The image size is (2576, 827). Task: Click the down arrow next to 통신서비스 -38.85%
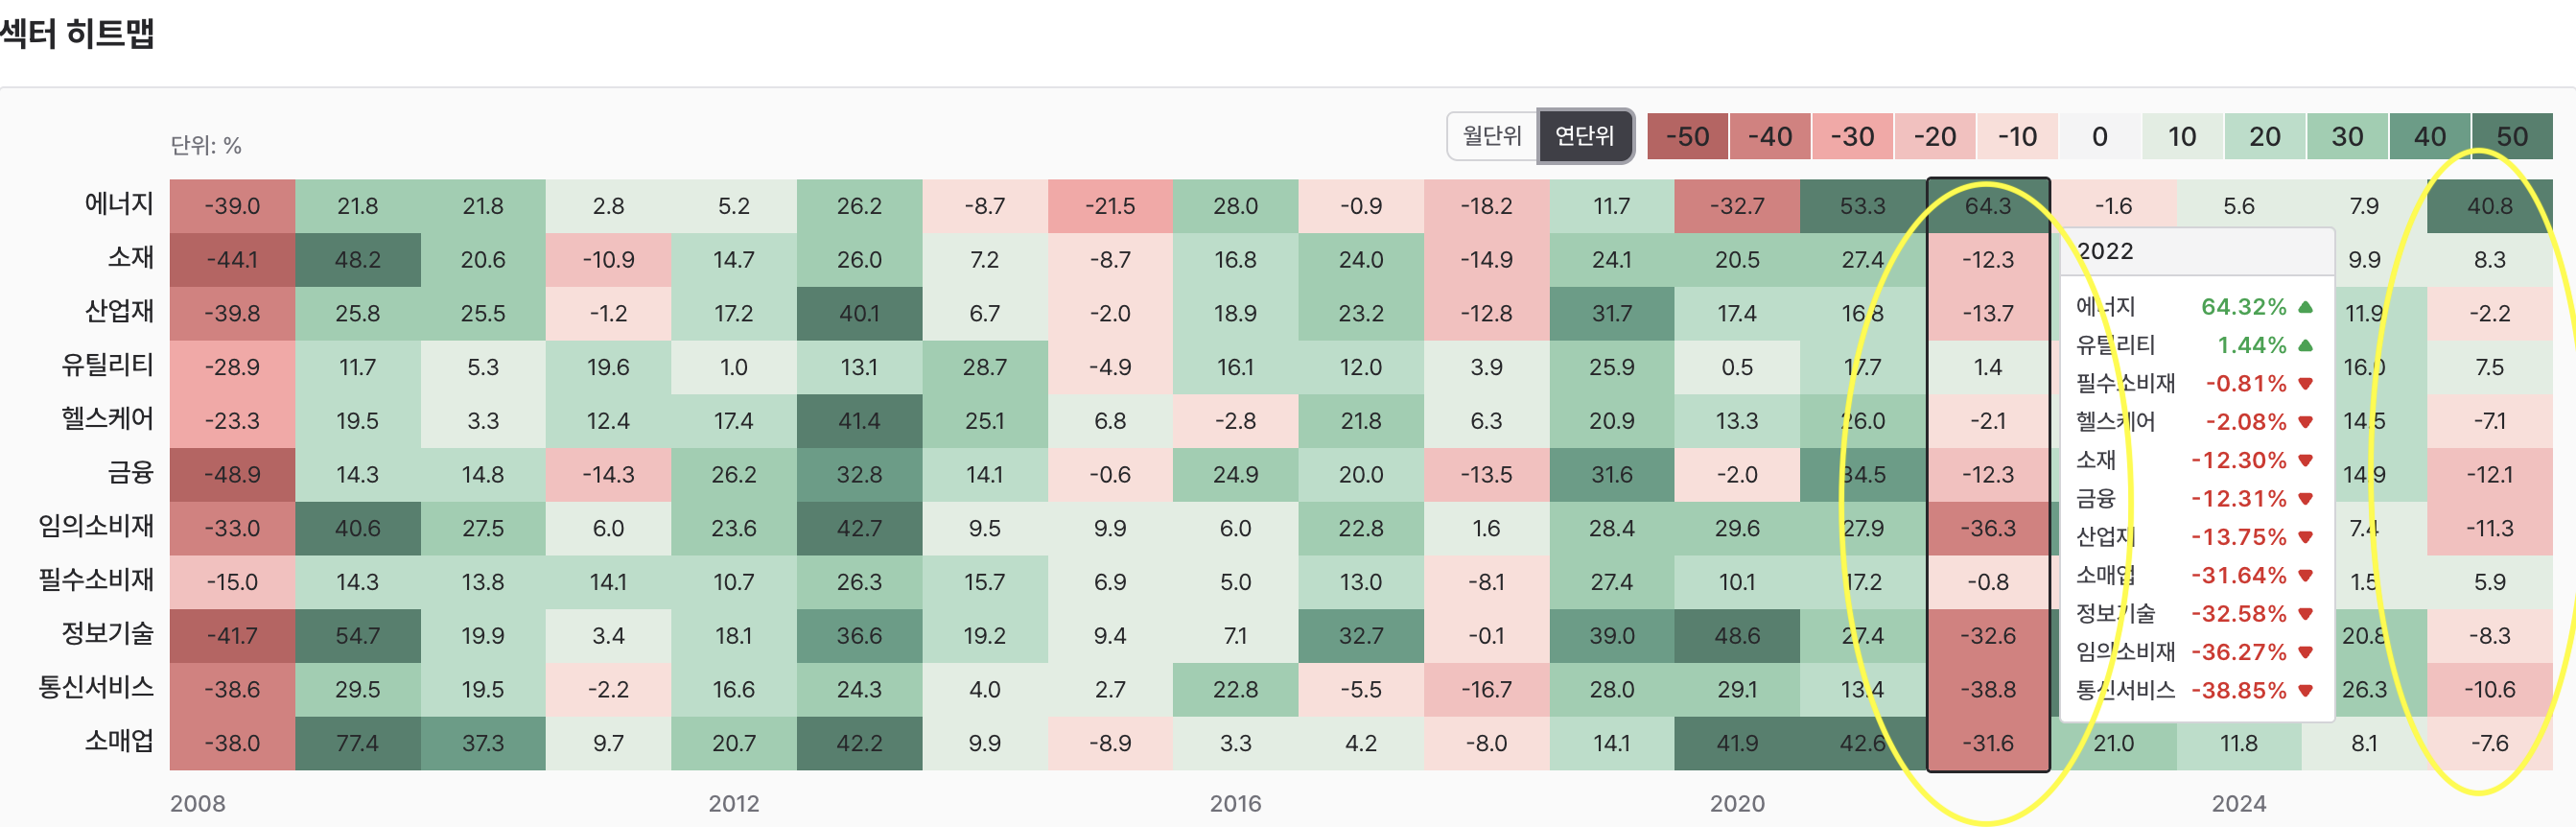tap(2305, 691)
